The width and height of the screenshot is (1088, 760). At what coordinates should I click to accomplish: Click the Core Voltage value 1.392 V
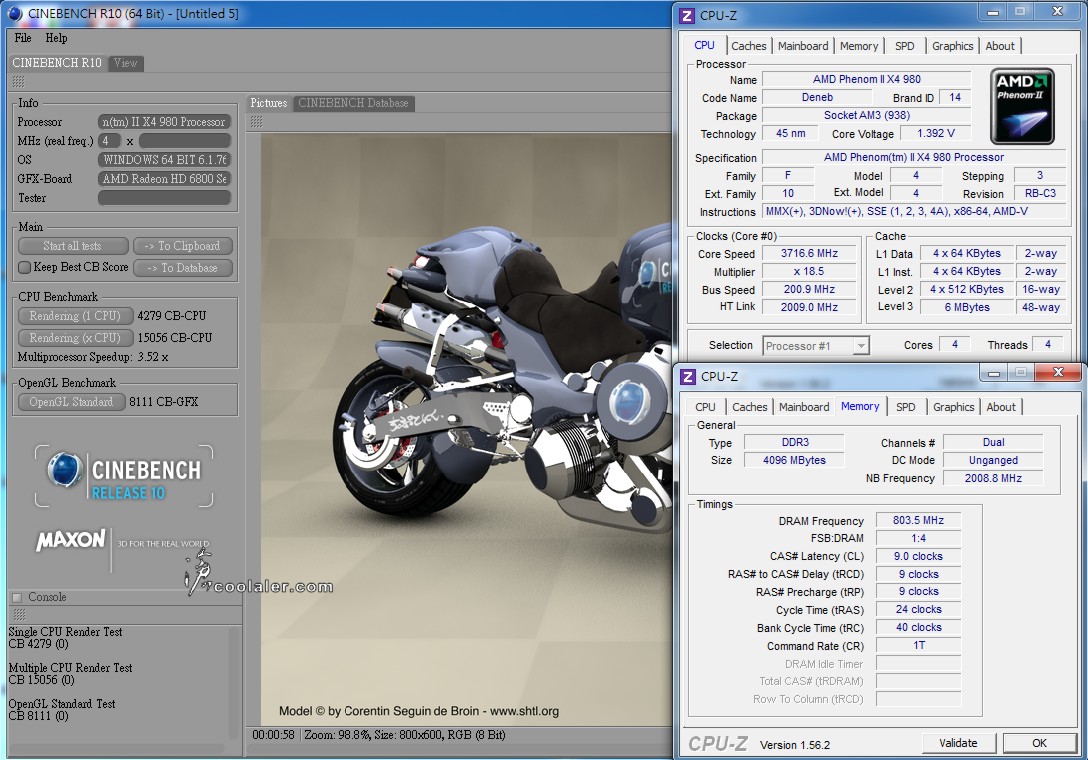(x=935, y=133)
